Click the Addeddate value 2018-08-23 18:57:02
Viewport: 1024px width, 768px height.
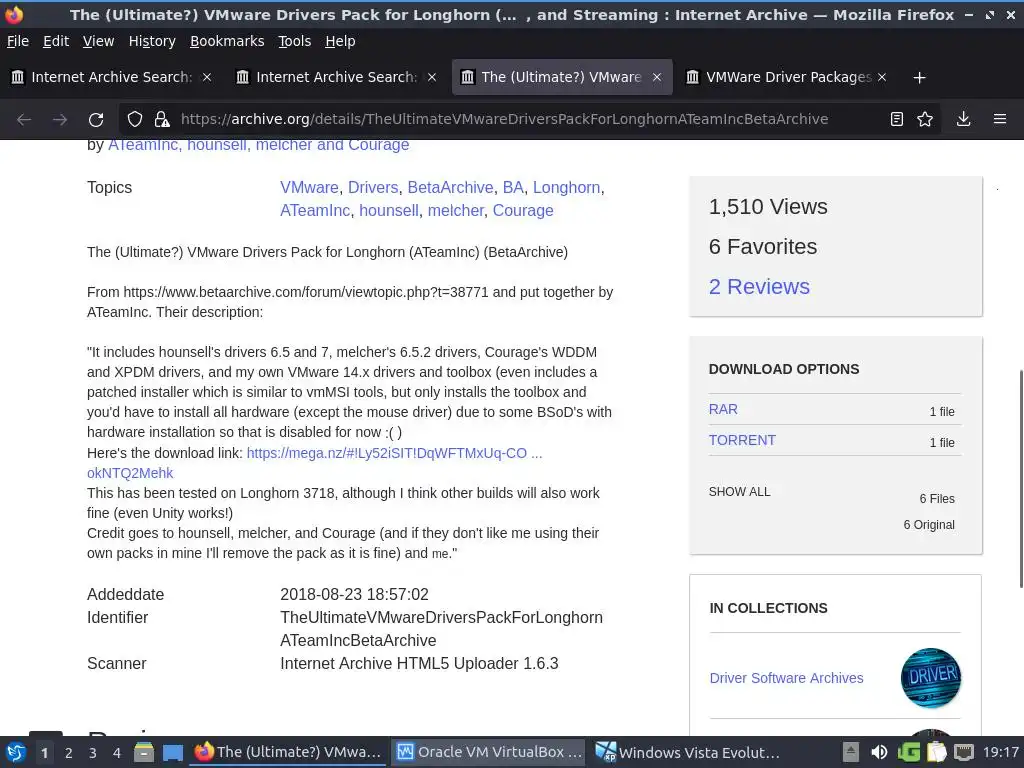[354, 594]
